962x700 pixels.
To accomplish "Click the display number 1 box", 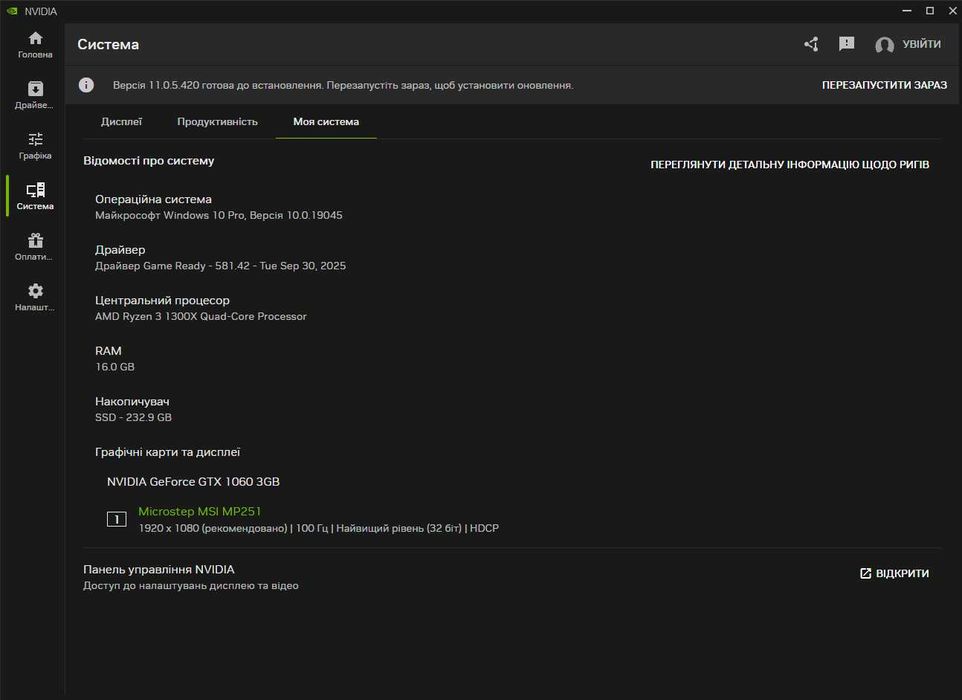I will (x=117, y=519).
